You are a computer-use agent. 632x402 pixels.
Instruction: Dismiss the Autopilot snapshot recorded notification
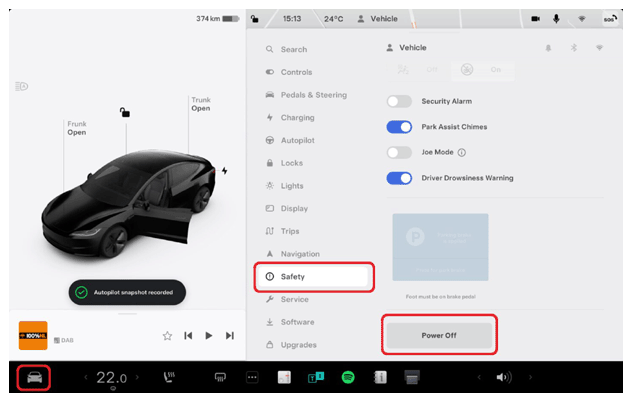pos(127,292)
